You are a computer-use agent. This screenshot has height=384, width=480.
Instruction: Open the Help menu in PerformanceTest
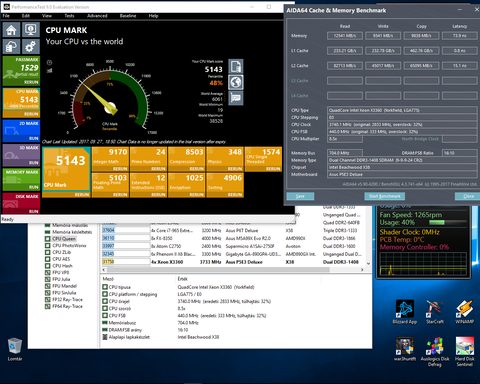(x=153, y=16)
